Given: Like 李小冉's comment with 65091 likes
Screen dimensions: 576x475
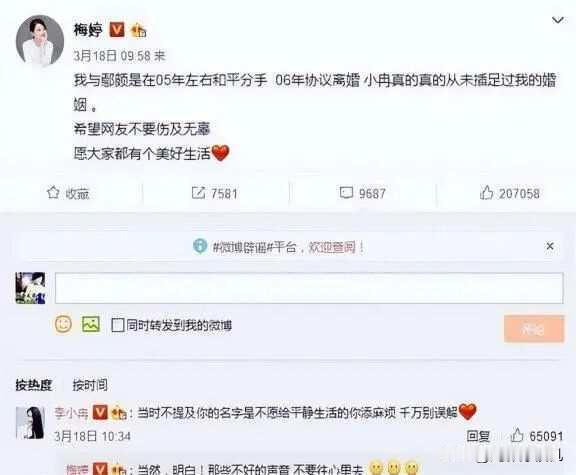Looking at the screenshot, I should tap(517, 435).
